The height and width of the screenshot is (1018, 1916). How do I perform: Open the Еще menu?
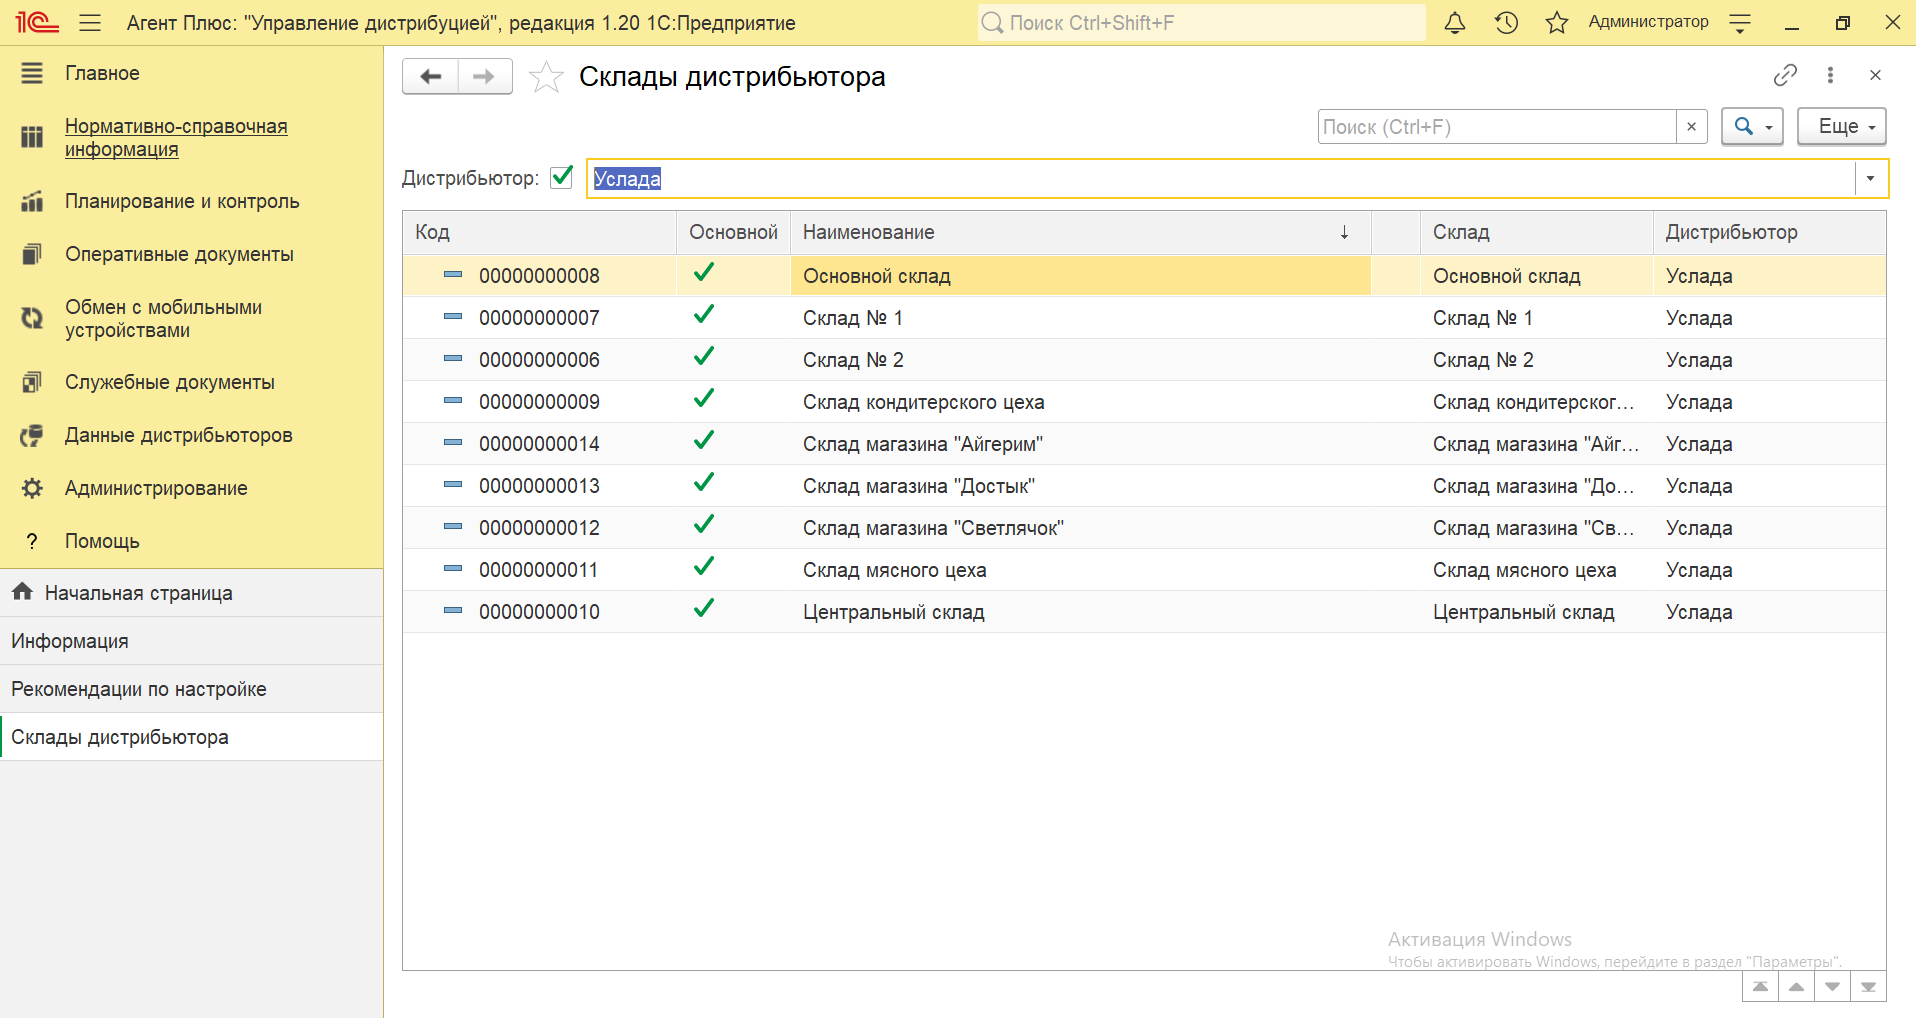point(1842,126)
